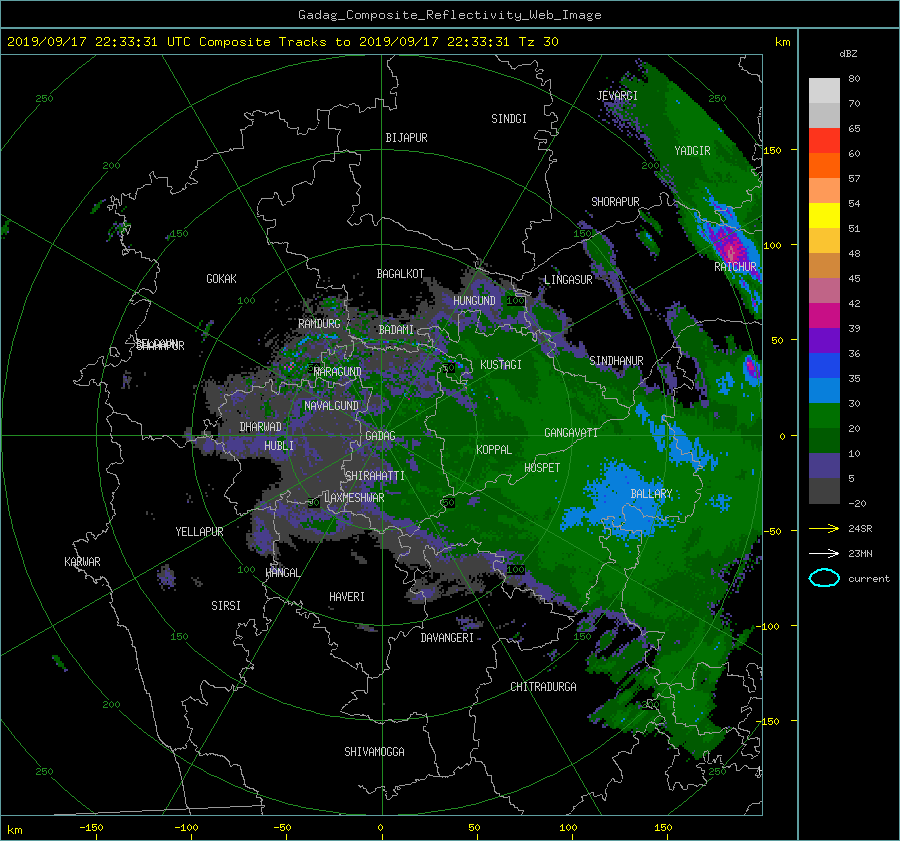Click the YADGIR city label

[692, 150]
